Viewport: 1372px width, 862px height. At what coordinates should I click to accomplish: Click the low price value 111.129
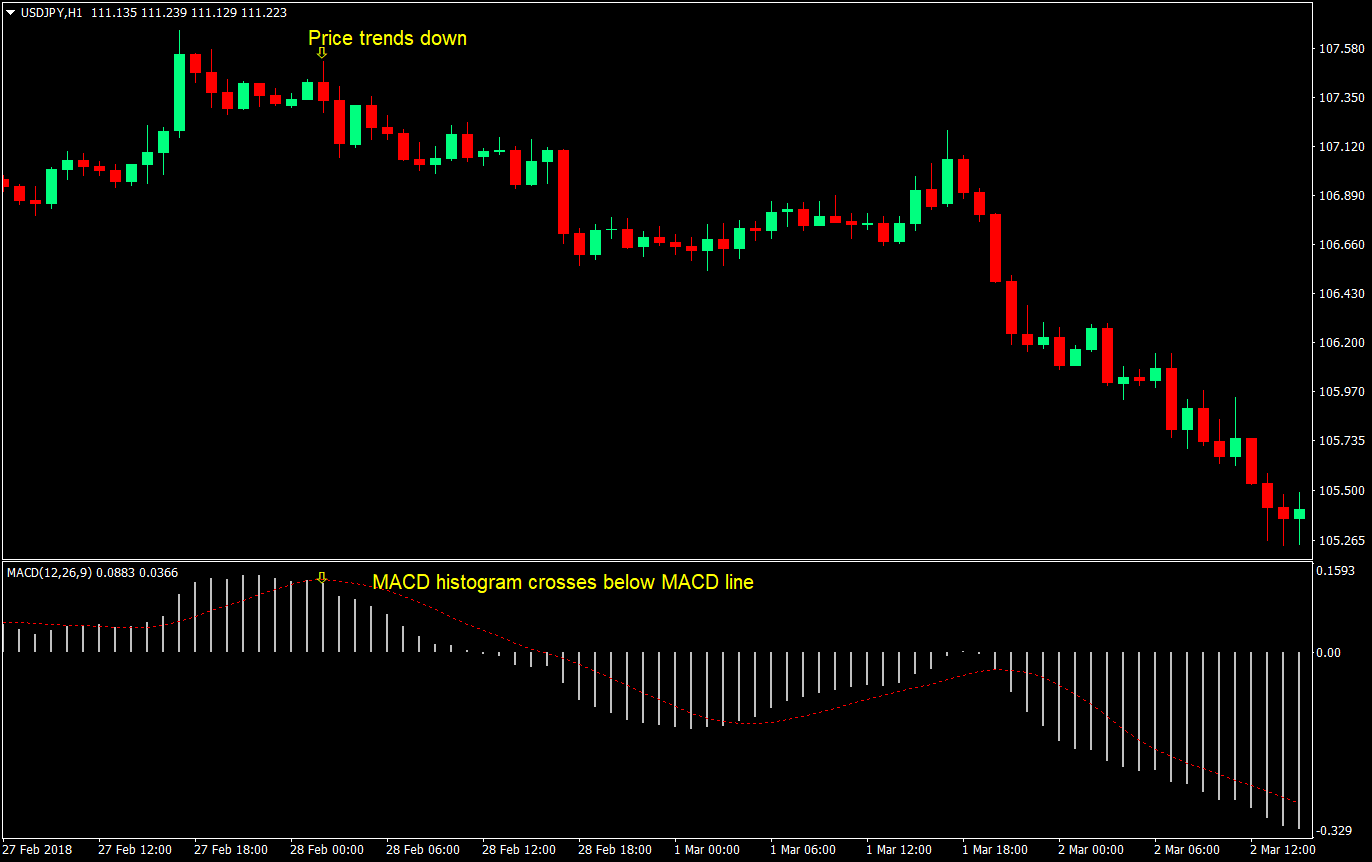tap(214, 13)
